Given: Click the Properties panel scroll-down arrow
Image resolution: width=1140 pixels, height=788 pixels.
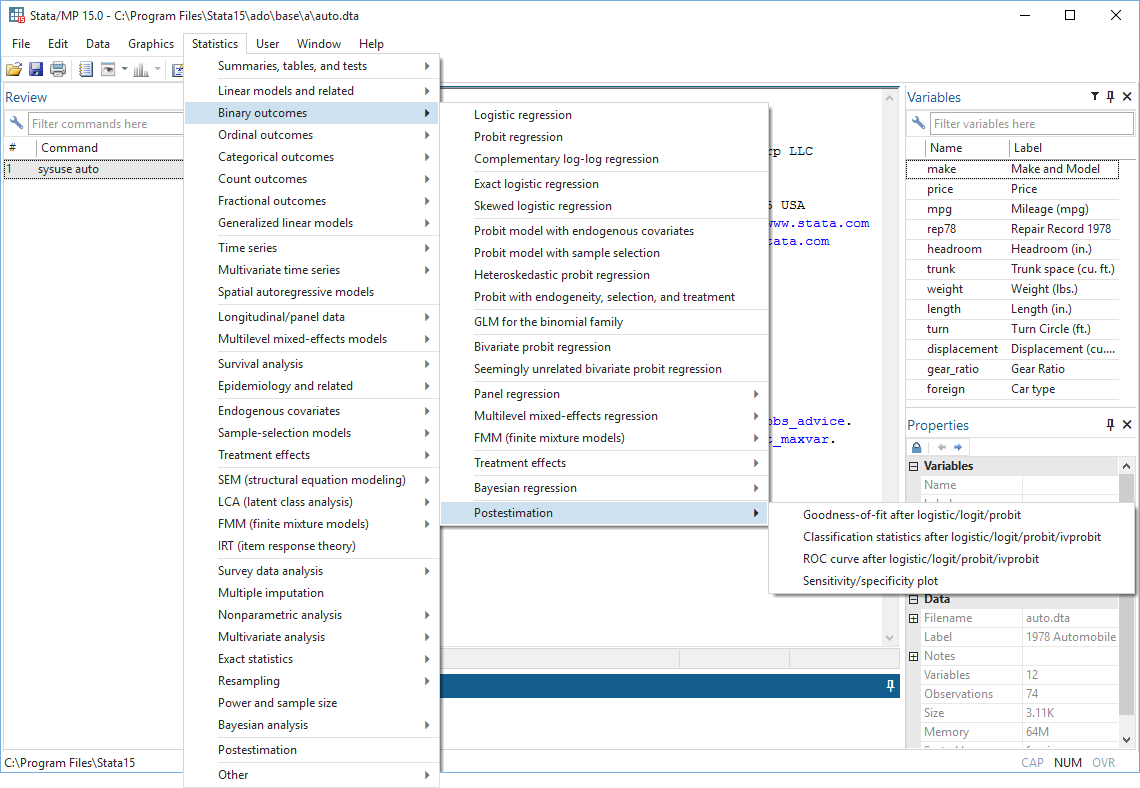Looking at the screenshot, I should click(1126, 740).
